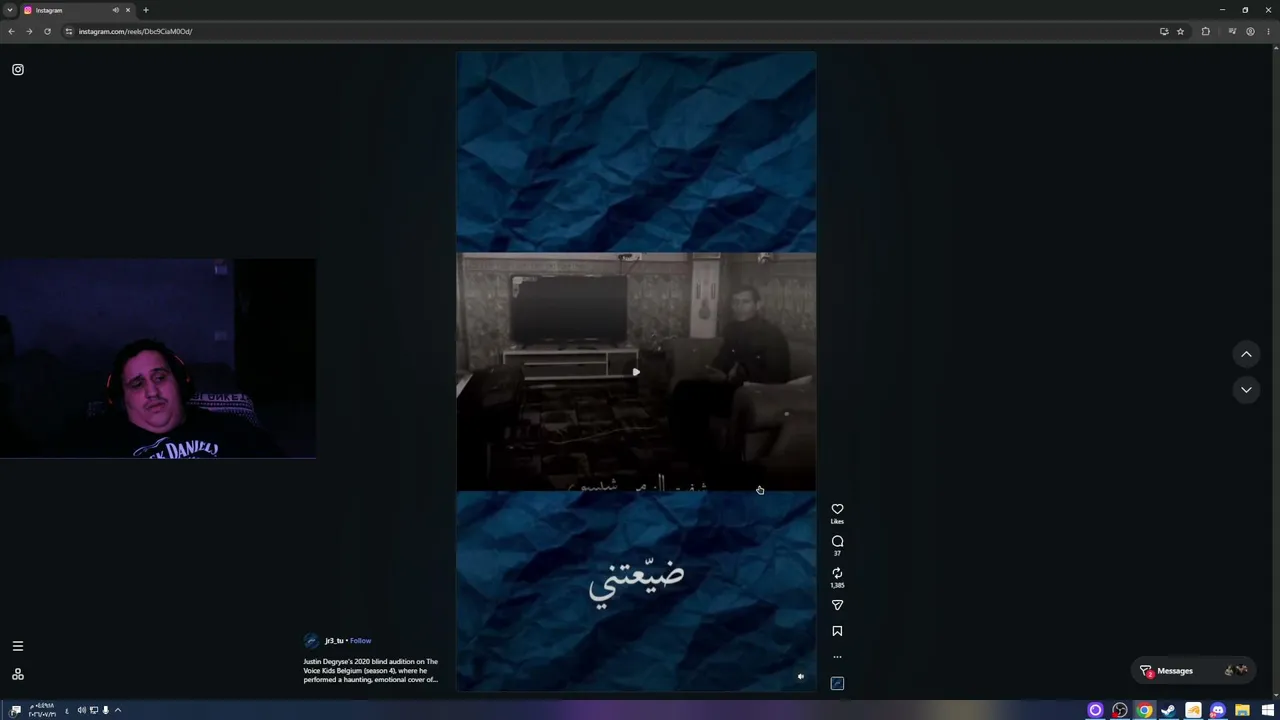Save the reel with bookmark icon
This screenshot has width=1280, height=720.
(837, 631)
